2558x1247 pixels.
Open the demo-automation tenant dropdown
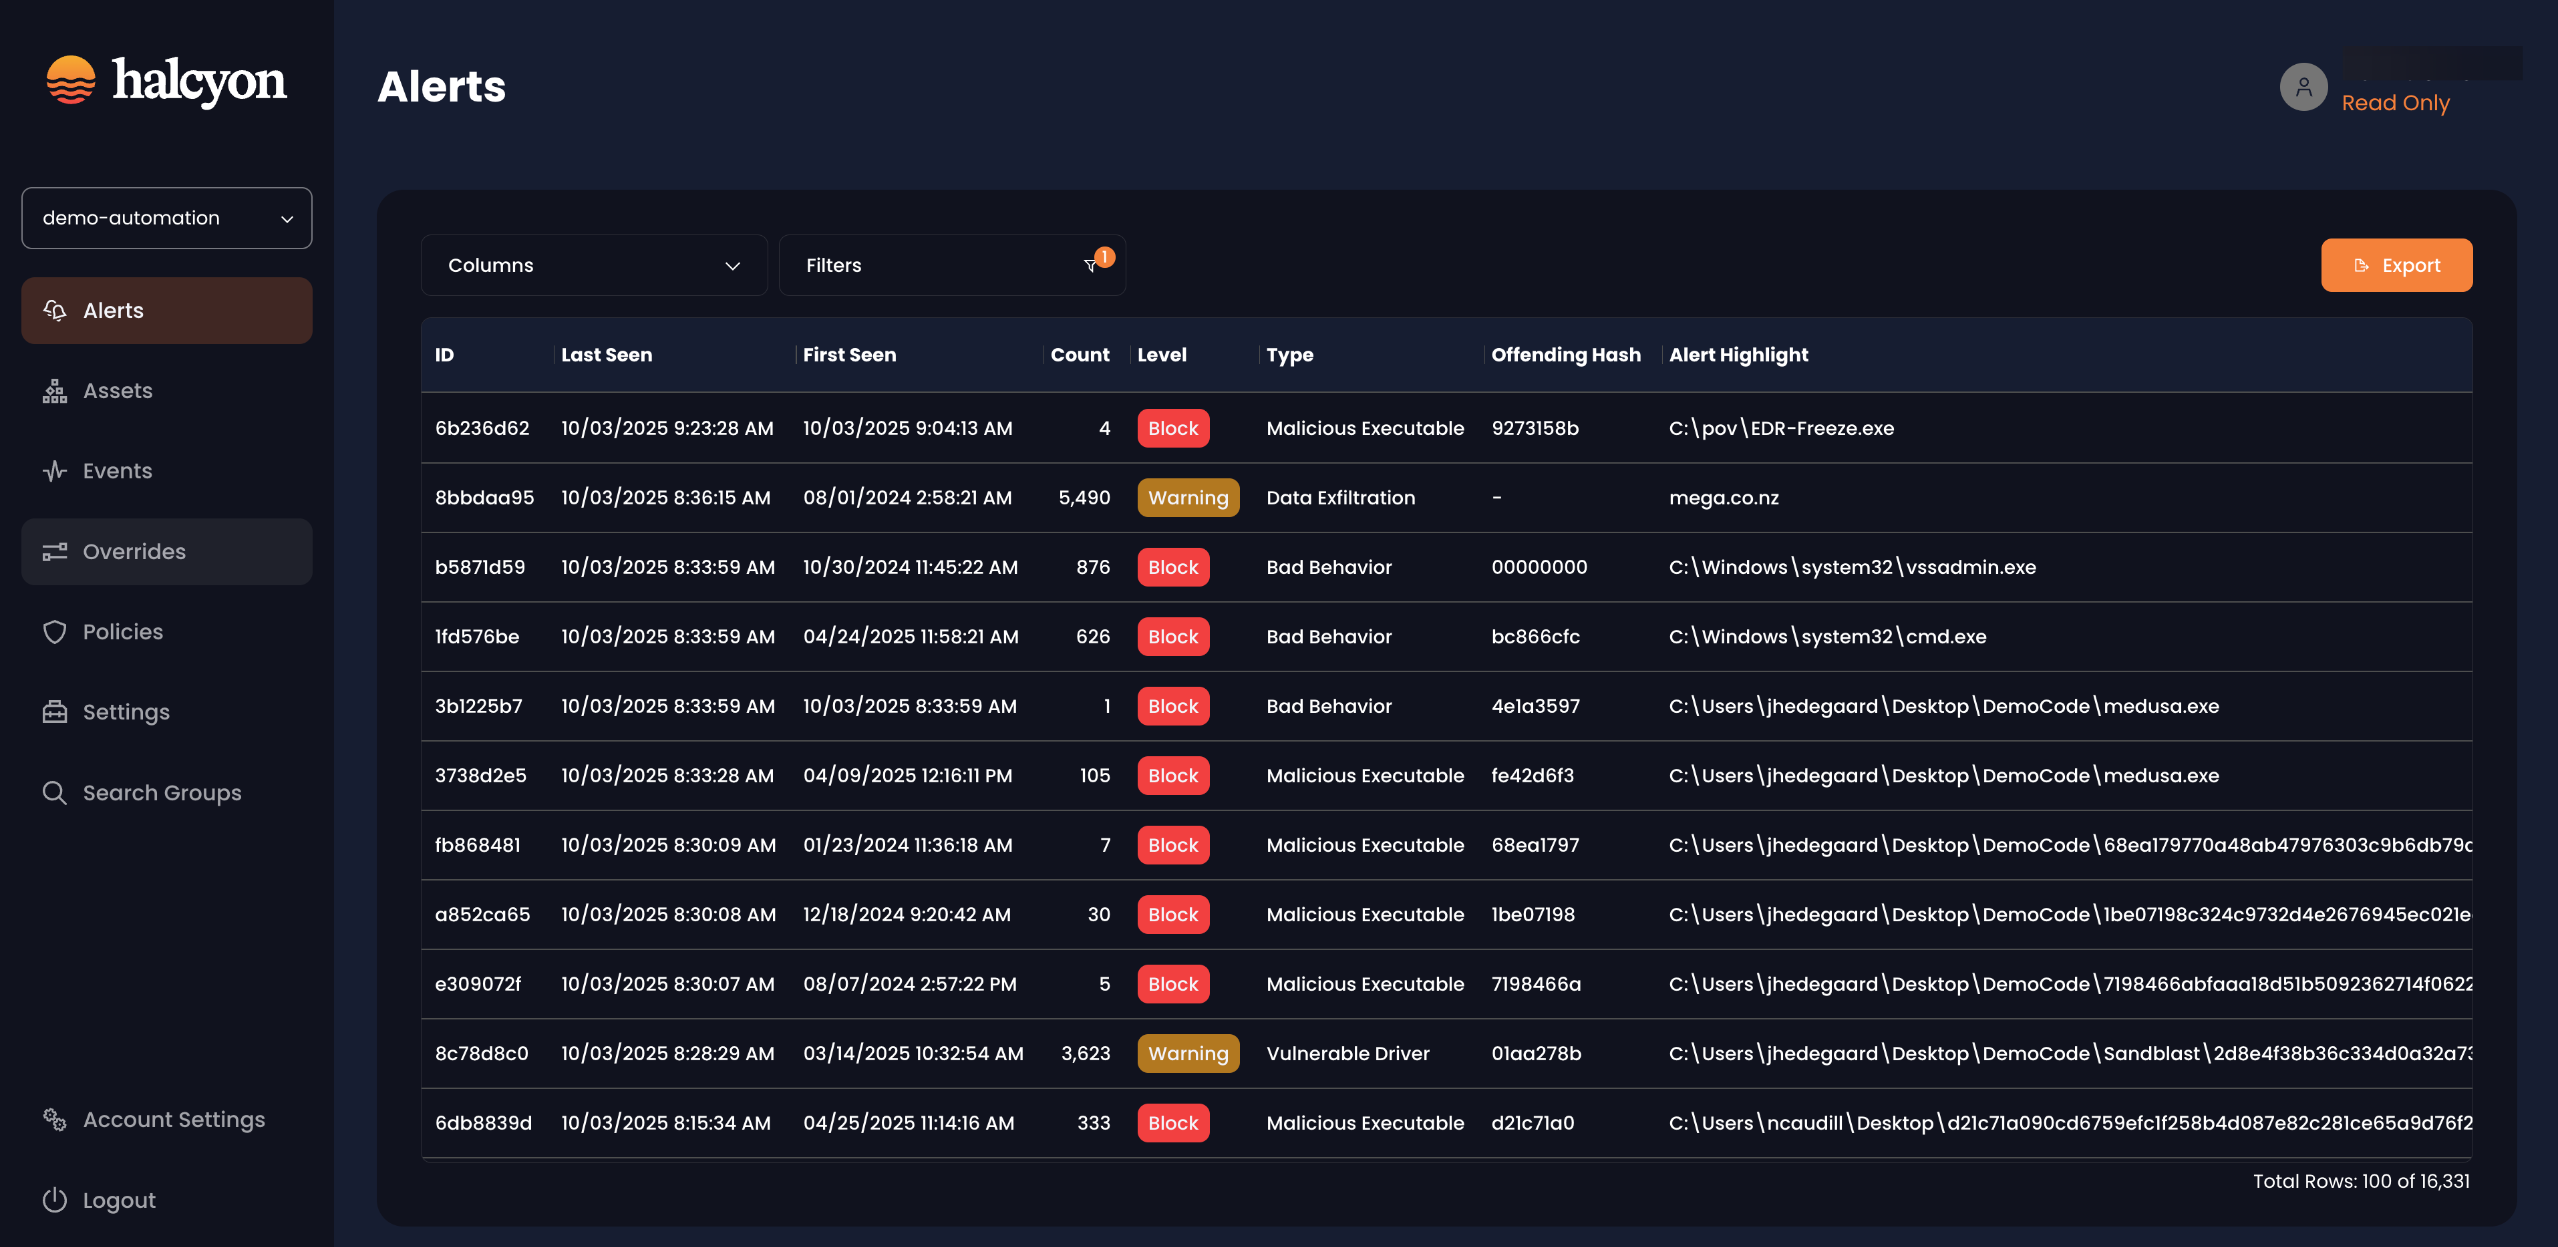tap(167, 218)
